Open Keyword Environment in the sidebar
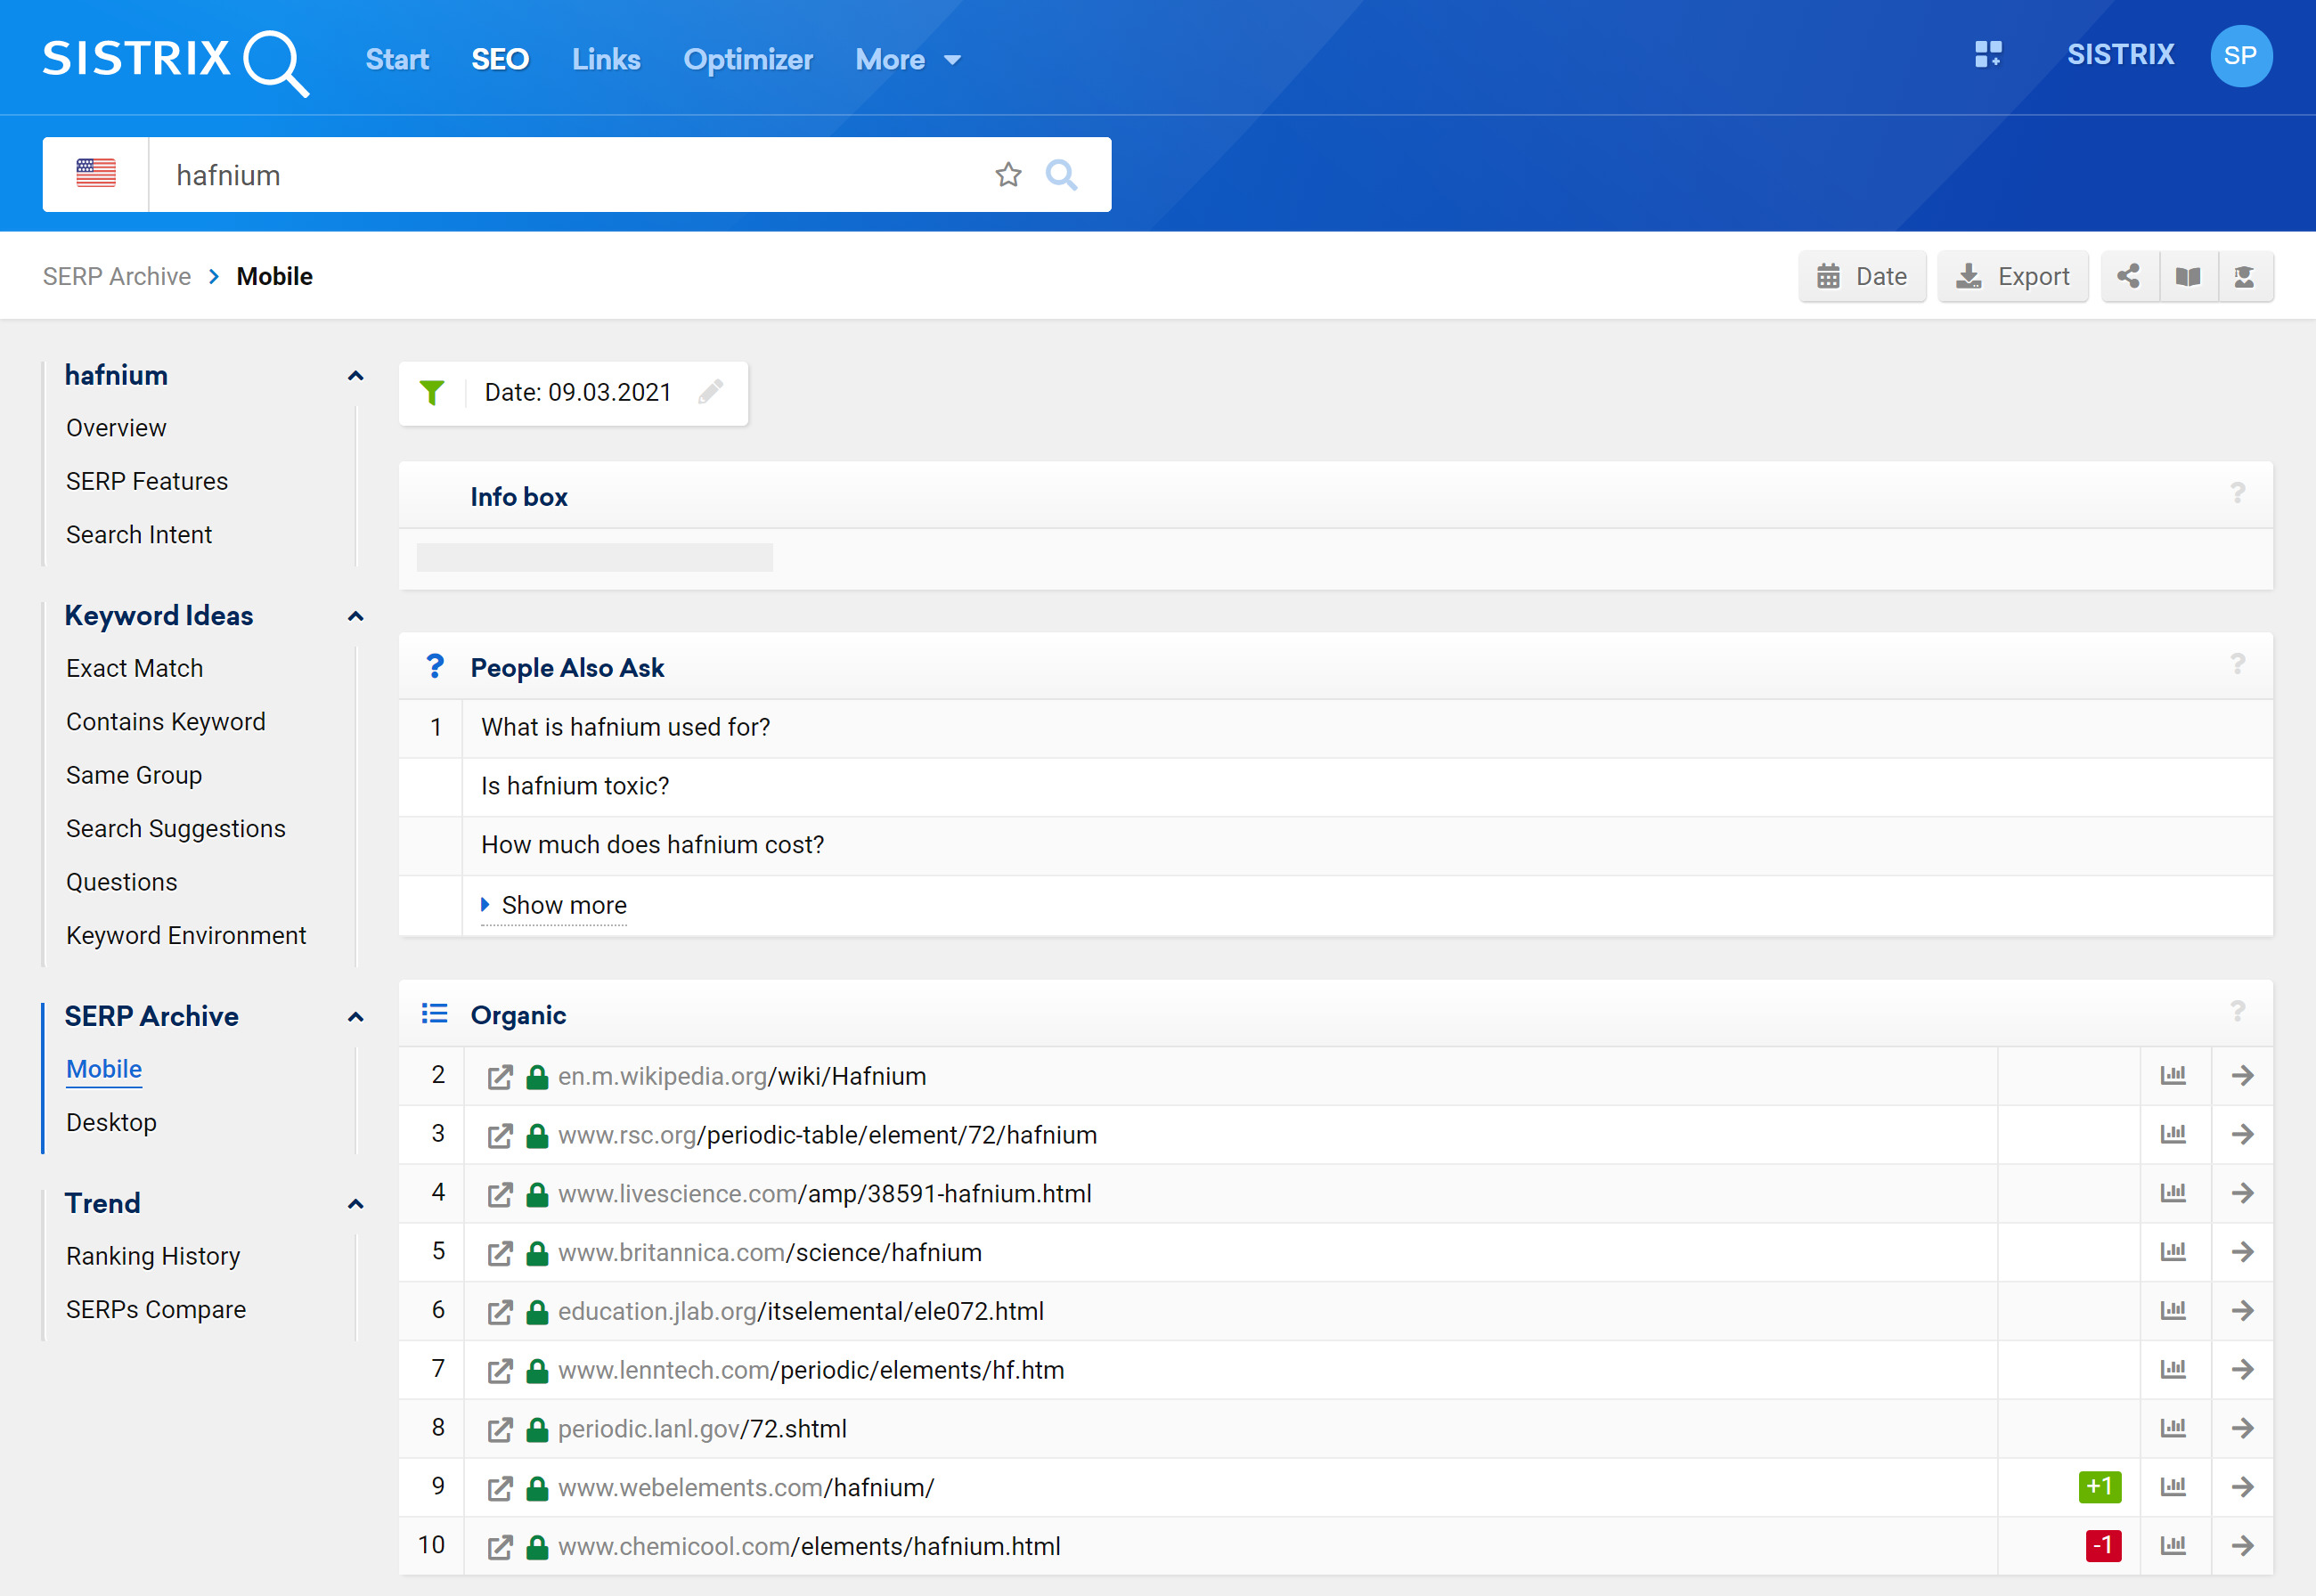Image resolution: width=2316 pixels, height=1596 pixels. click(186, 935)
